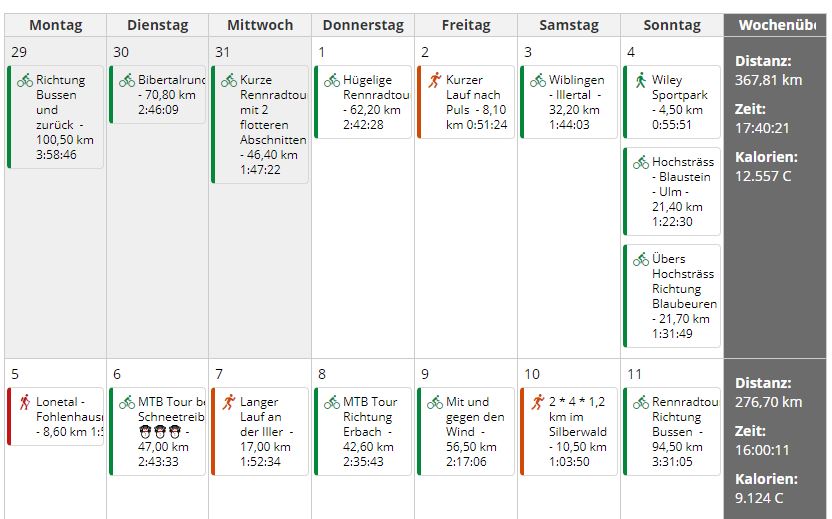Screen dimensions: 832x519
Task: Click the running icon on Langer Lauf an der Iller
Action: tap(229, 402)
